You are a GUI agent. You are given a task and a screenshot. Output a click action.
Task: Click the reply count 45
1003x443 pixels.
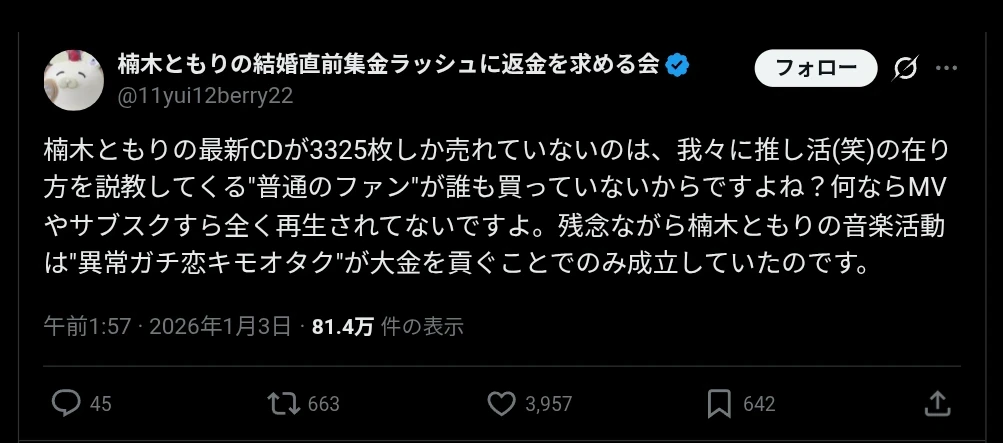tap(100, 404)
